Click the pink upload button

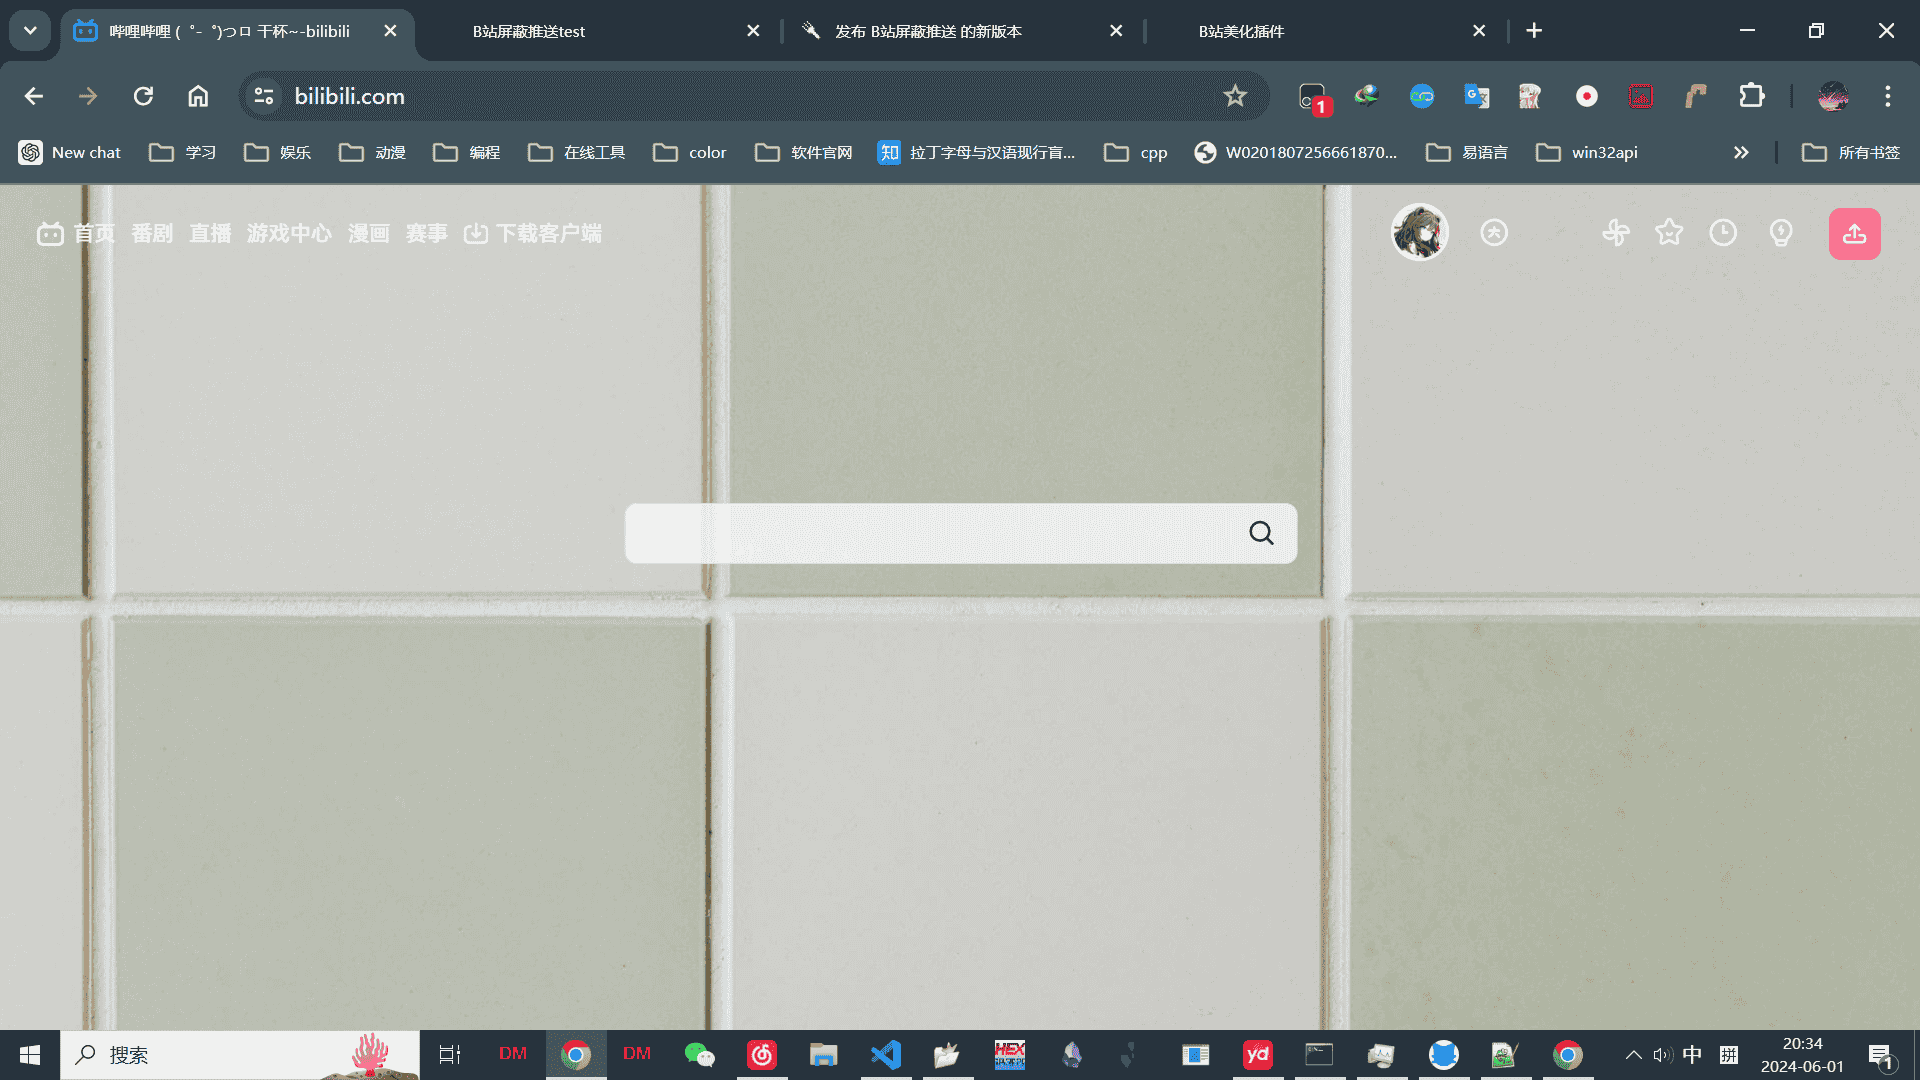[x=1854, y=234]
